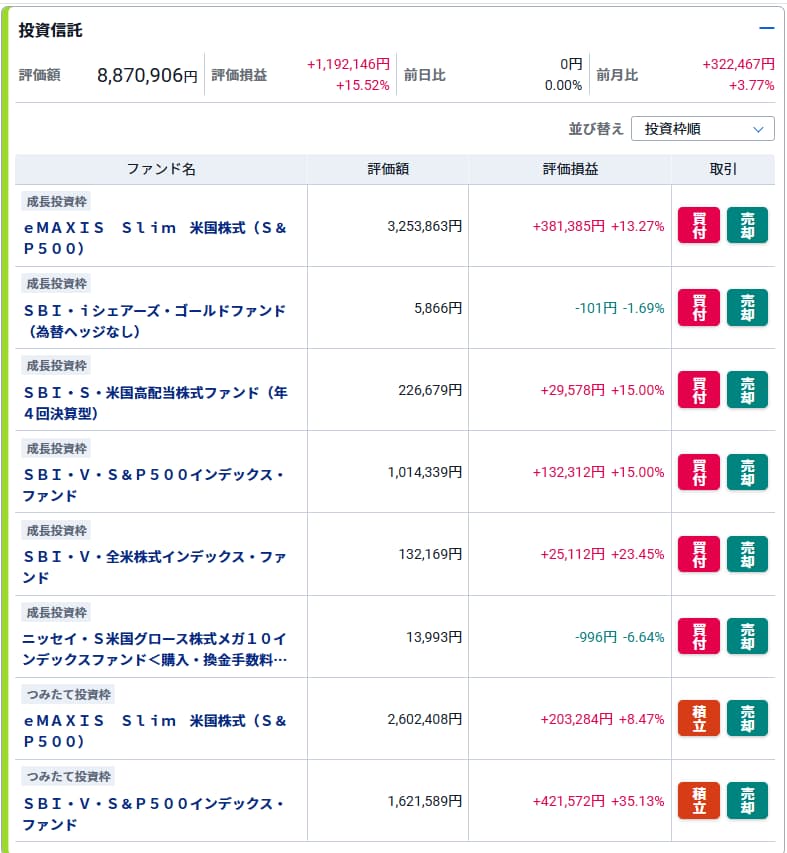Image resolution: width=787 pixels, height=853 pixels.
Task: Click 売却 for eMAXIS Slim 成長投資枠 row
Action: pos(747,225)
